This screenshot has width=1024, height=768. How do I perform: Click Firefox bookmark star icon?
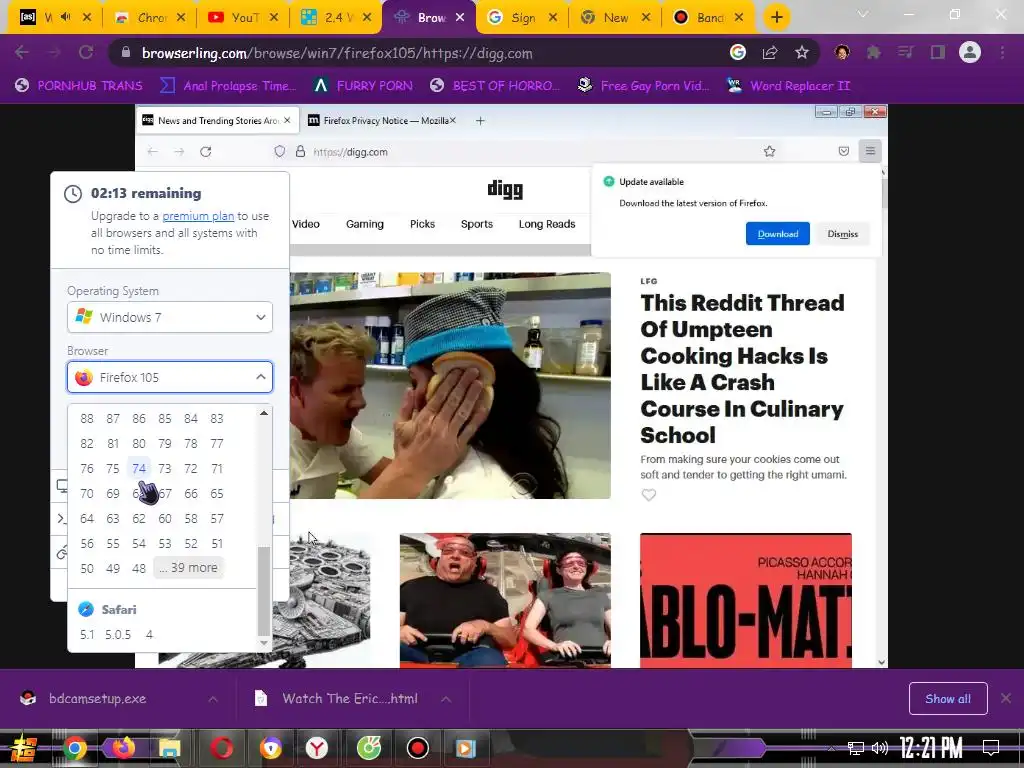(x=770, y=152)
